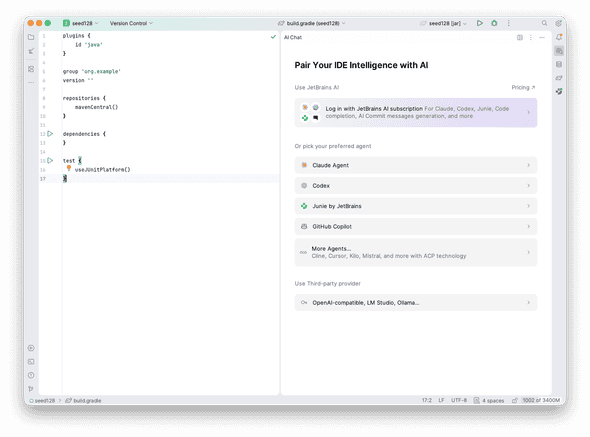Viewport: 590px width, 437px height.
Task: Click the id 'java' code line
Action: pos(89,44)
